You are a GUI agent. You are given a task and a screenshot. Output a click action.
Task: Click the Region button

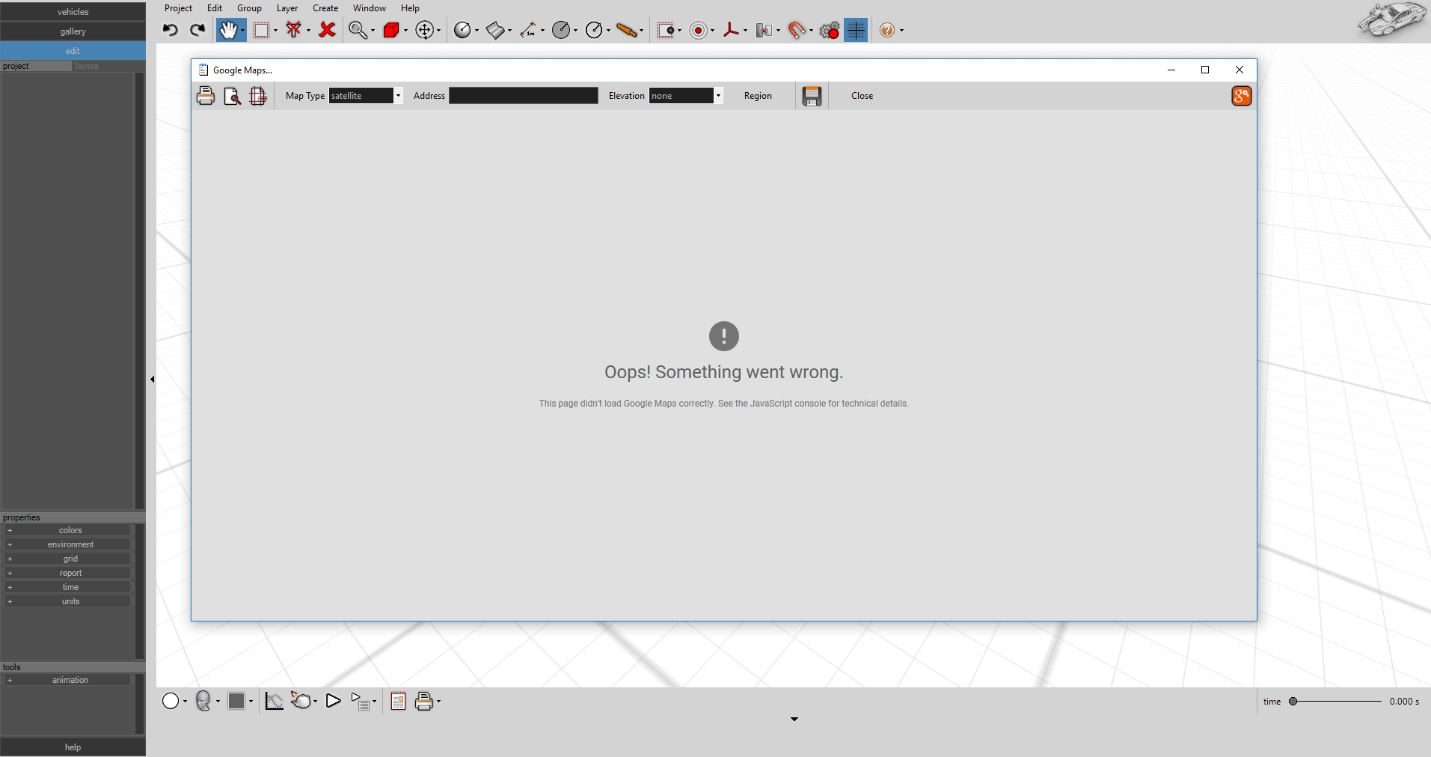click(758, 96)
